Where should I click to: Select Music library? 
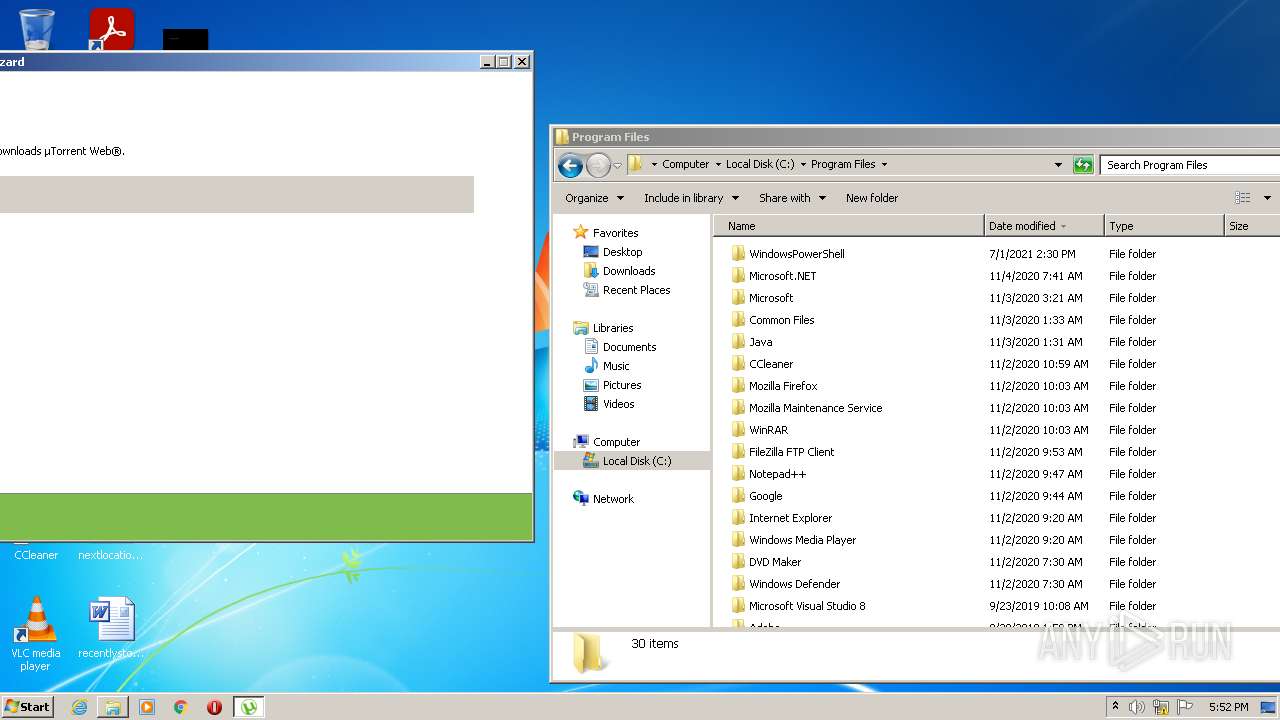616,366
